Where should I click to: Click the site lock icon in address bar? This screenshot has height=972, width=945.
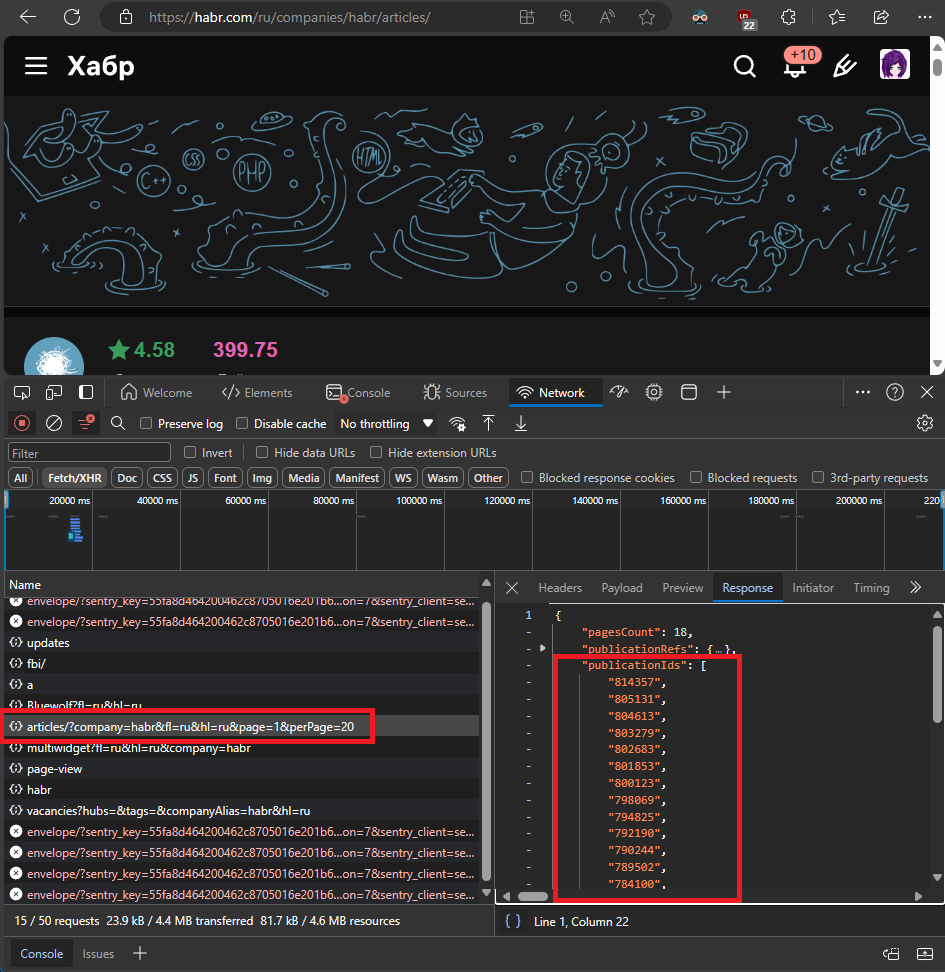click(126, 17)
